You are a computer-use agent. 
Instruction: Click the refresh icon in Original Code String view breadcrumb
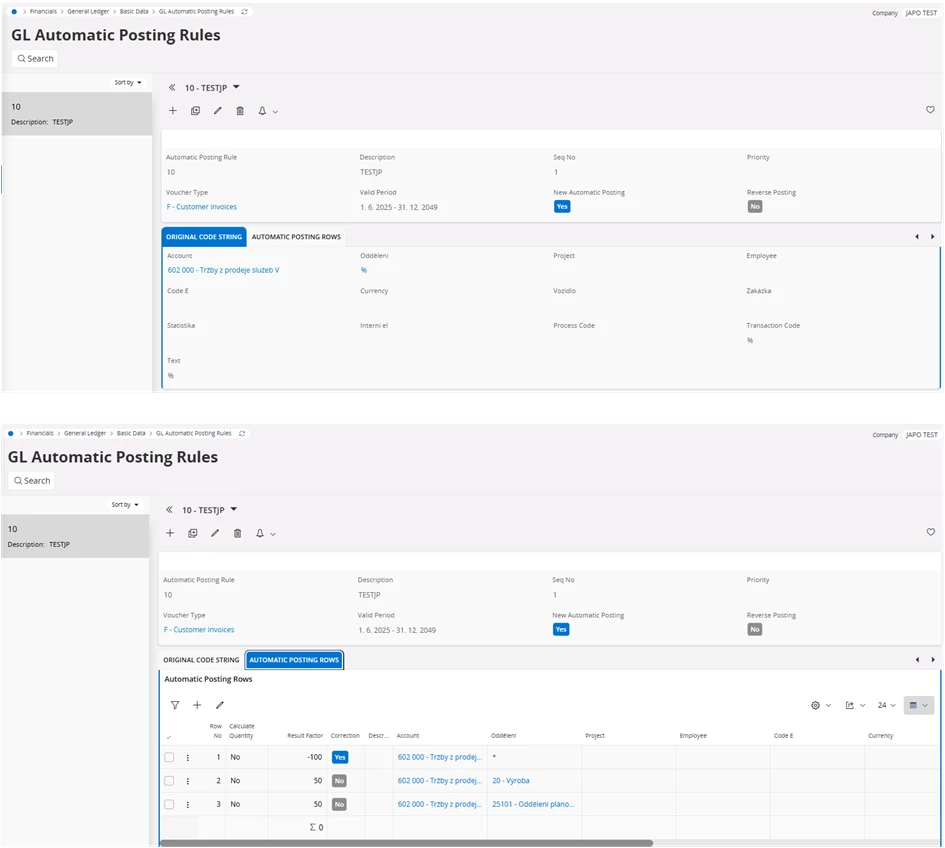click(x=244, y=11)
